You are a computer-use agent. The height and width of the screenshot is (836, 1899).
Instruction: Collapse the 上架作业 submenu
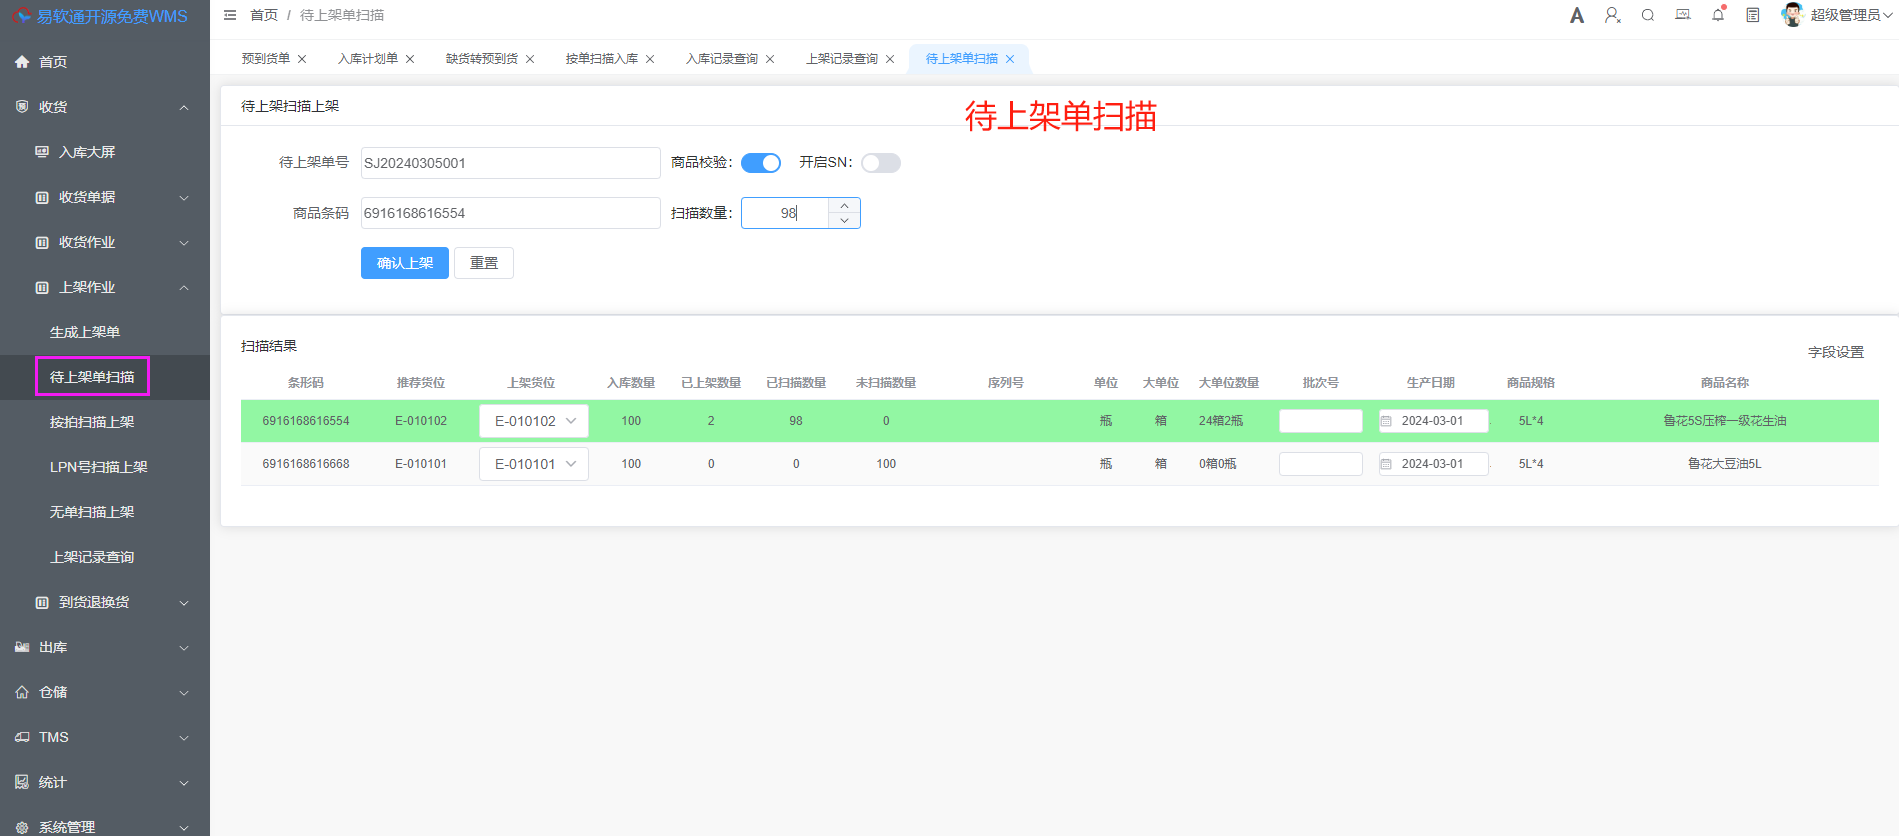tap(184, 287)
